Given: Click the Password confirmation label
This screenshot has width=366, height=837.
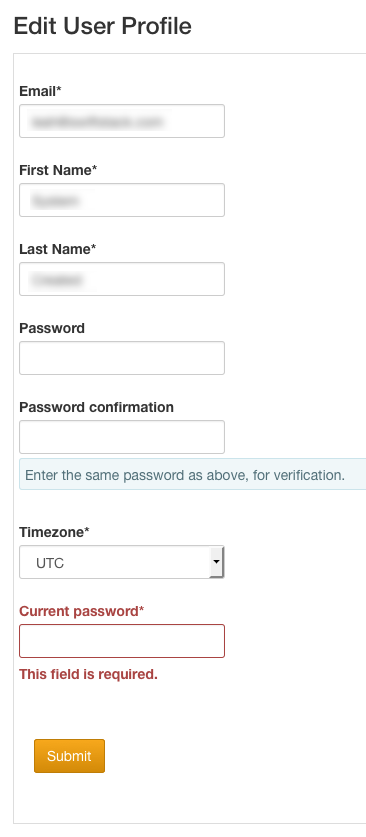Looking at the screenshot, I should coord(97,407).
